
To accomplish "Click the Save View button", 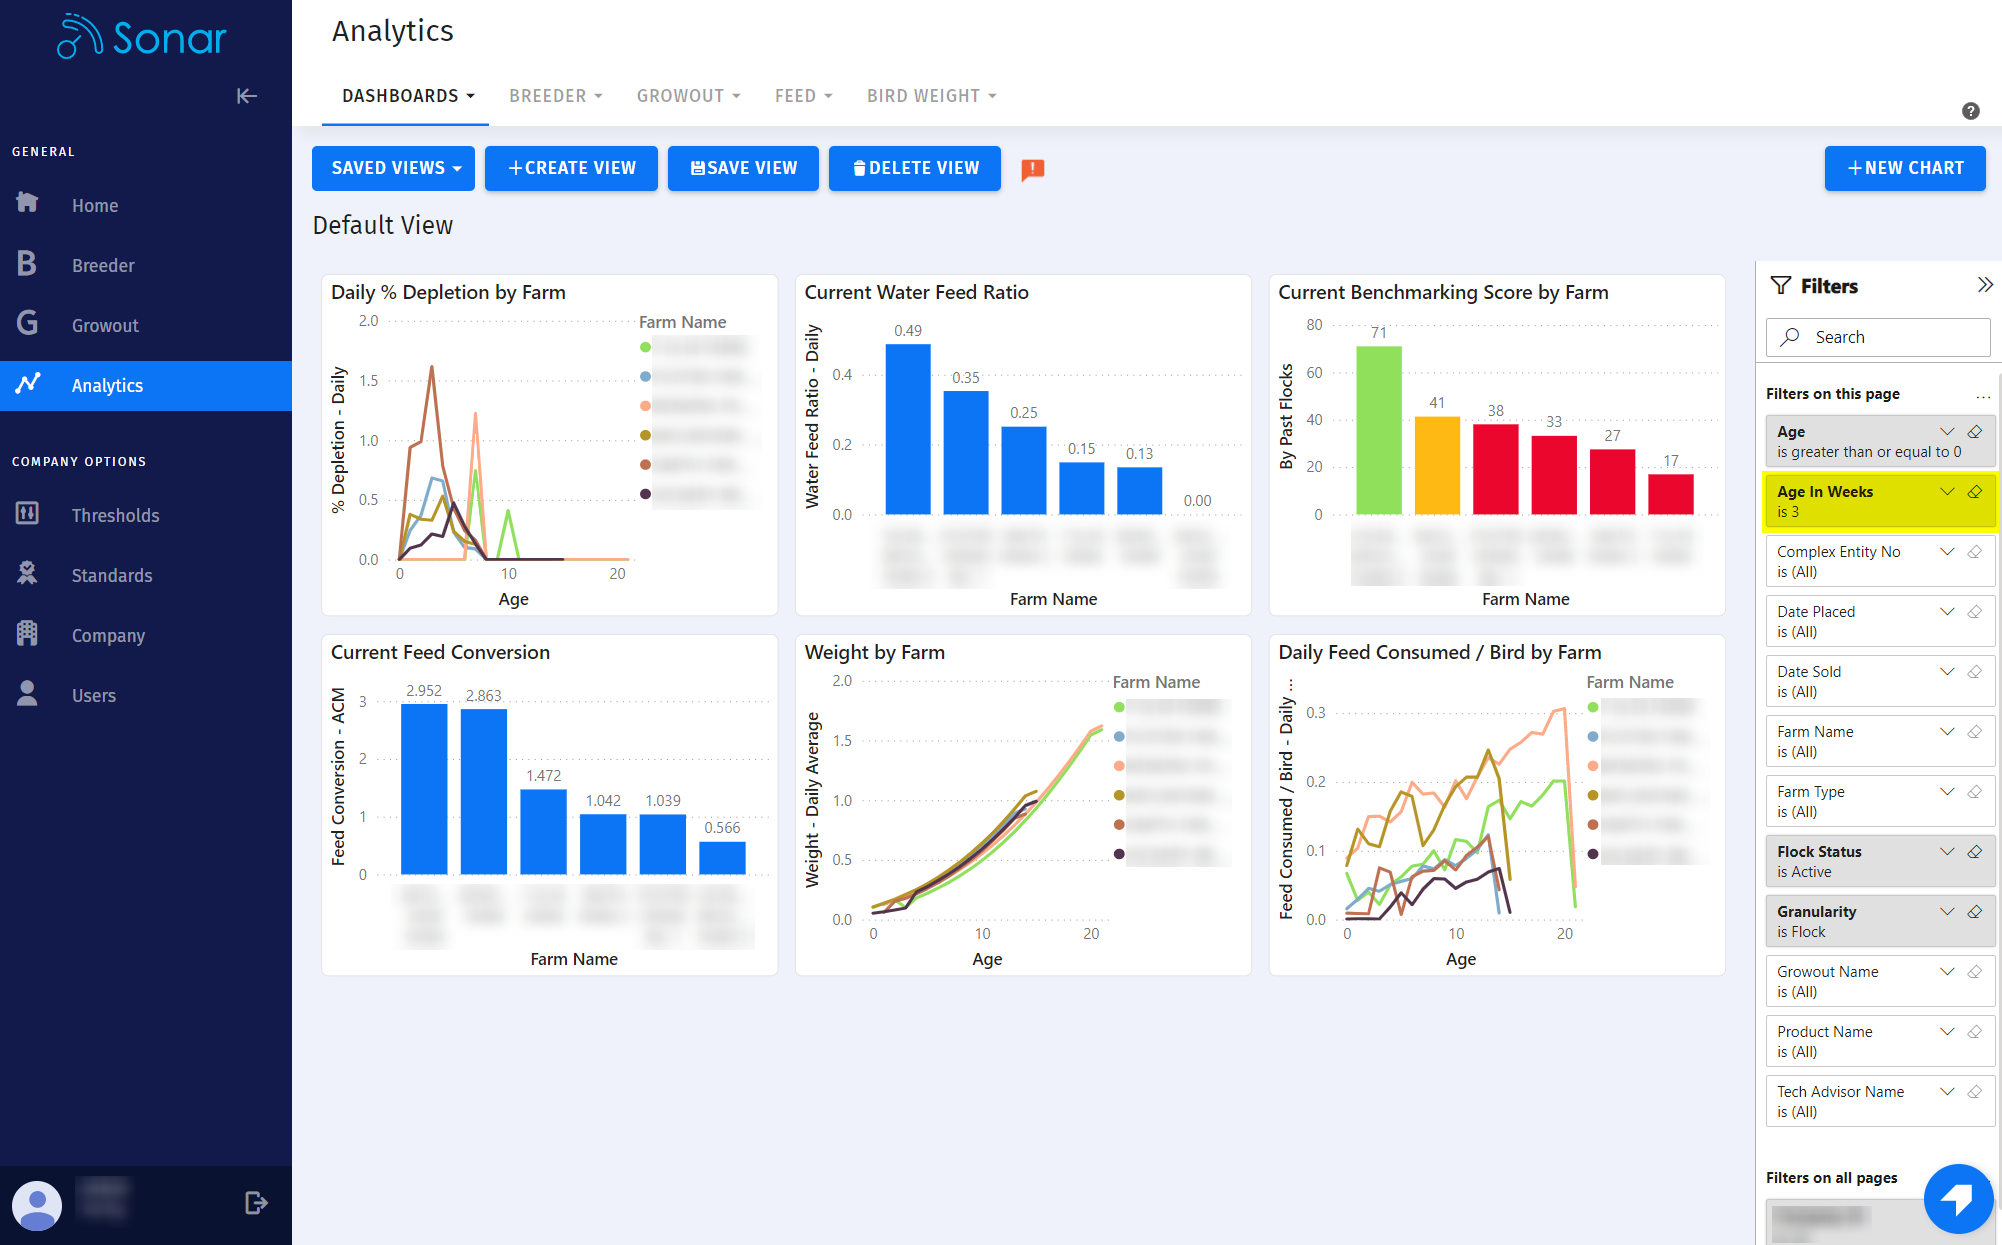I will [x=743, y=168].
